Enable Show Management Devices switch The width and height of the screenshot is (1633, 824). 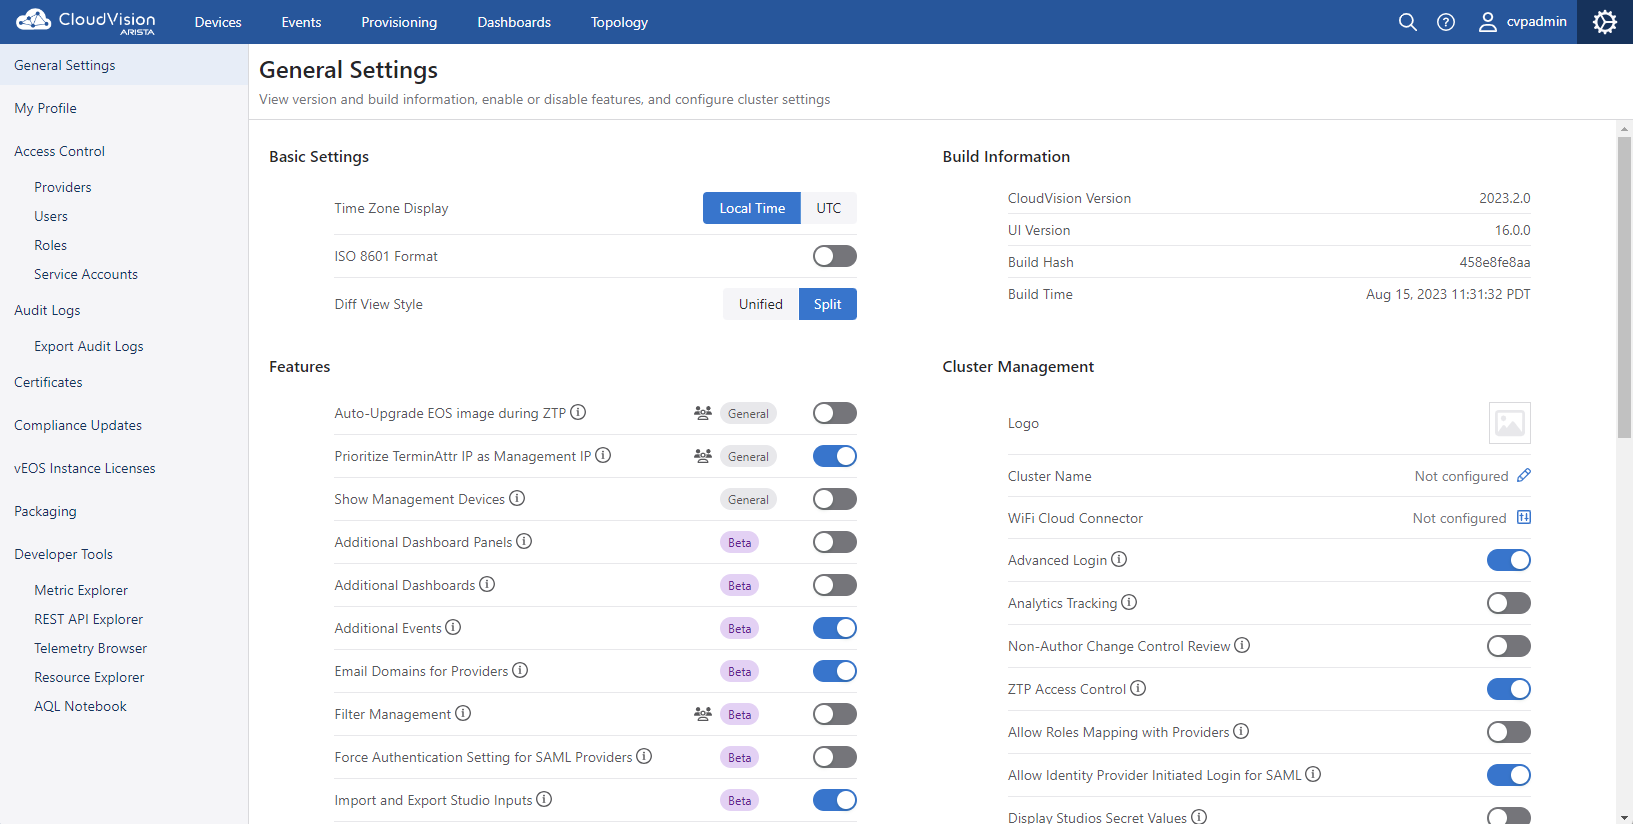(x=835, y=499)
